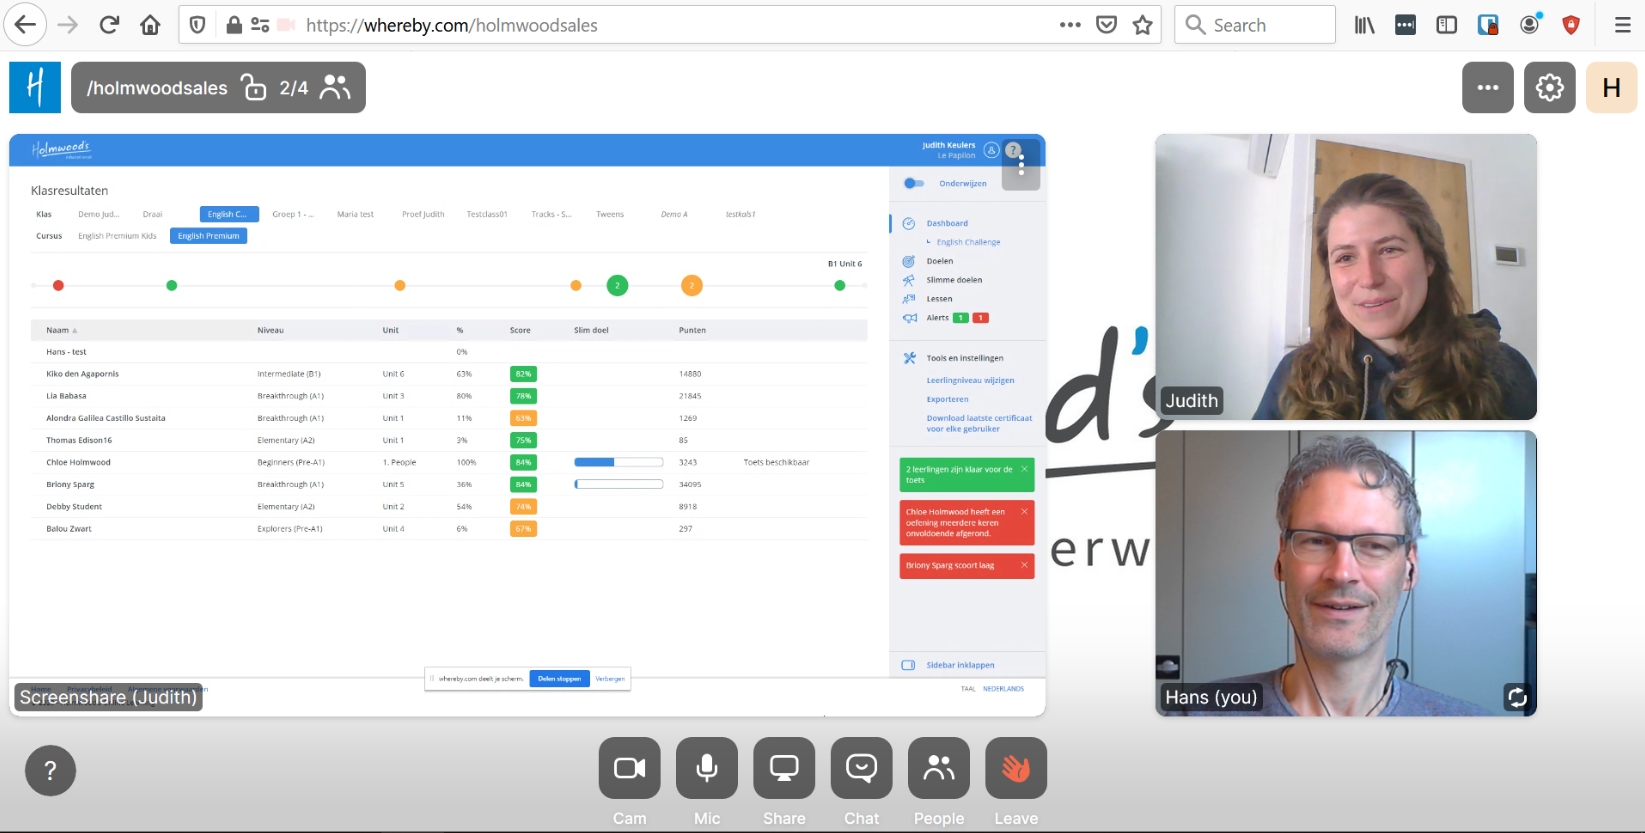1645x833 pixels.
Task: Mute the microphone with the Mic button
Action: pos(707,768)
